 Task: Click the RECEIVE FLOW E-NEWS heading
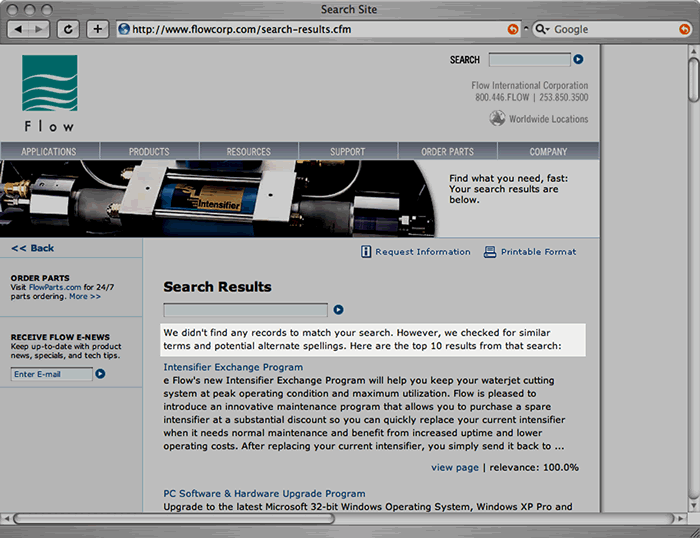point(60,337)
